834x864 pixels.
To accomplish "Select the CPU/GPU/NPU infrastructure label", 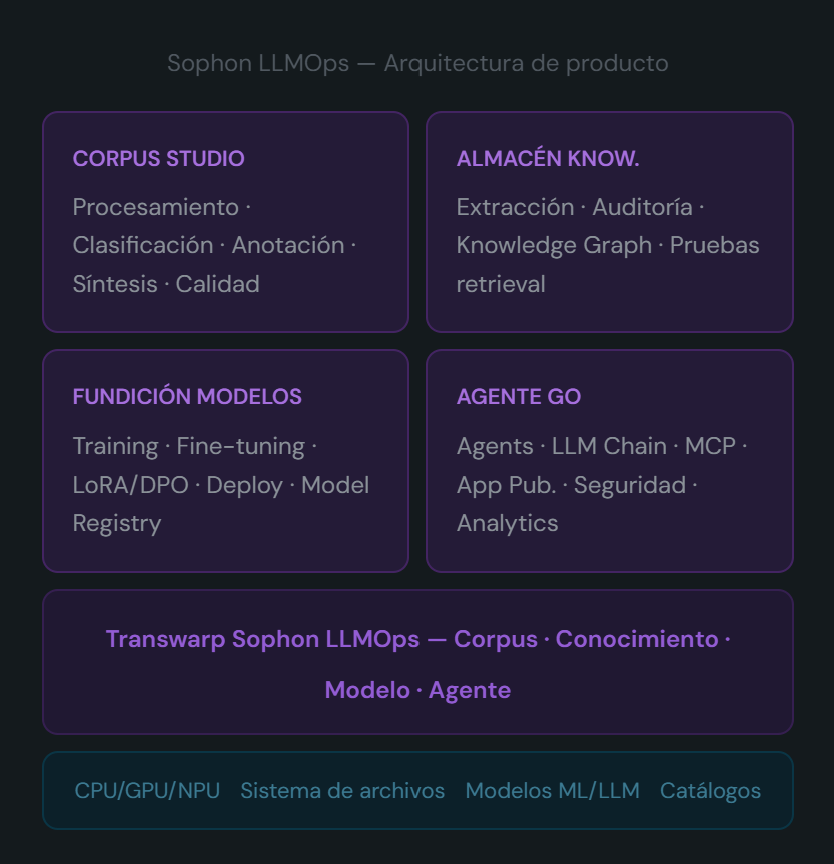I will tap(147, 791).
